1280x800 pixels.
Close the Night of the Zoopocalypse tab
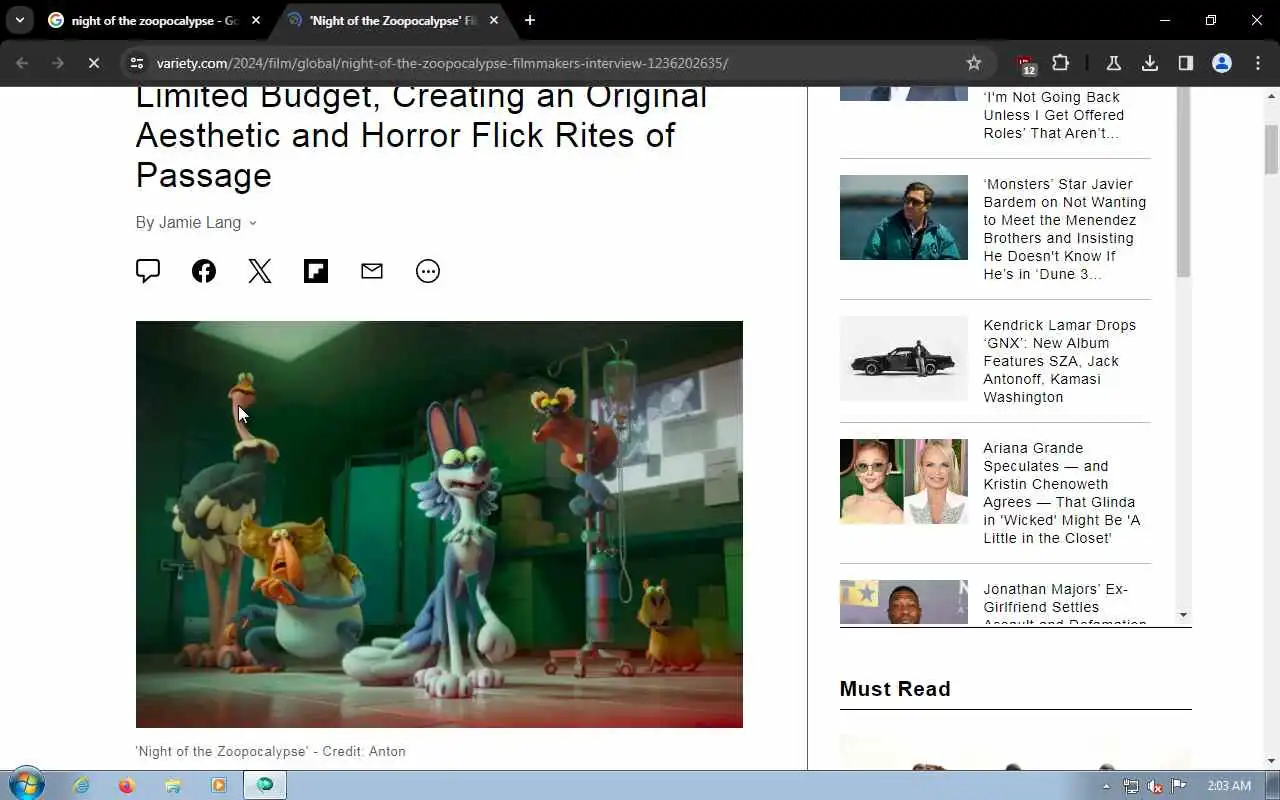(x=494, y=20)
